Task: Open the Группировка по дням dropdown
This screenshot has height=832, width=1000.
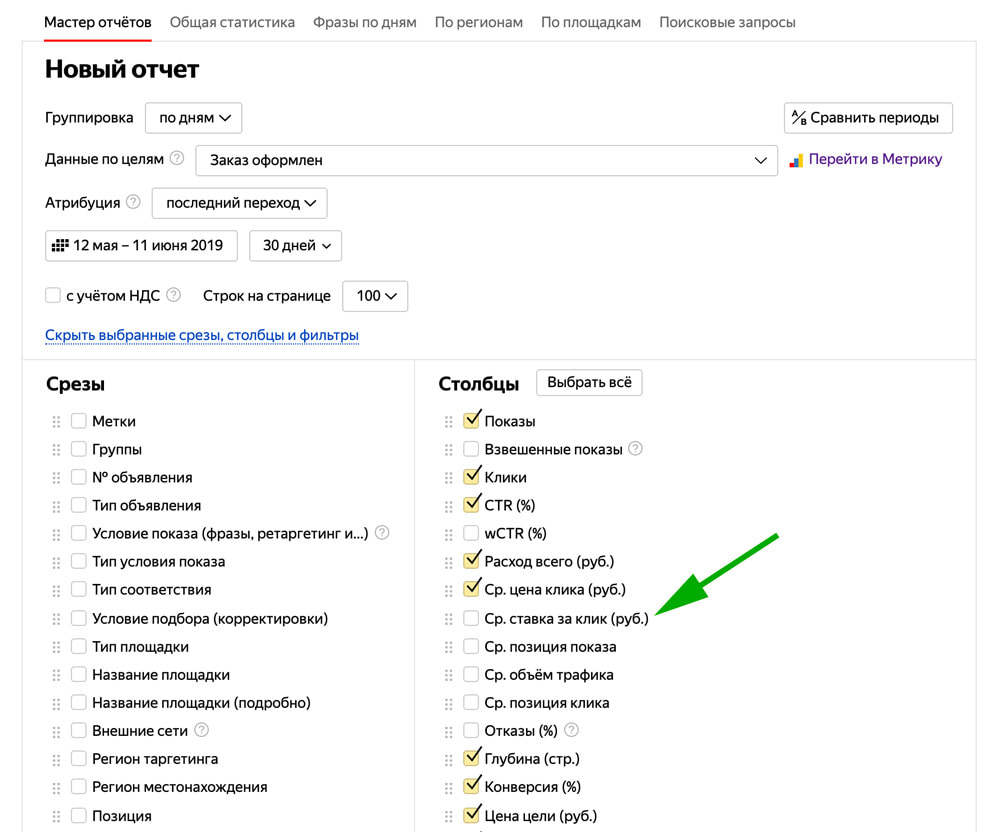Action: tap(193, 118)
